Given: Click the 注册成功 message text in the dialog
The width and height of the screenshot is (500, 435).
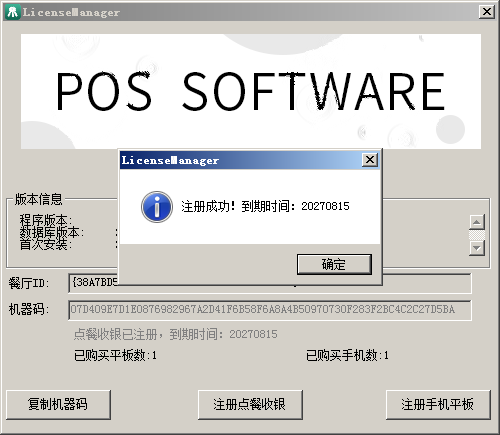Looking at the screenshot, I should (x=265, y=206).
